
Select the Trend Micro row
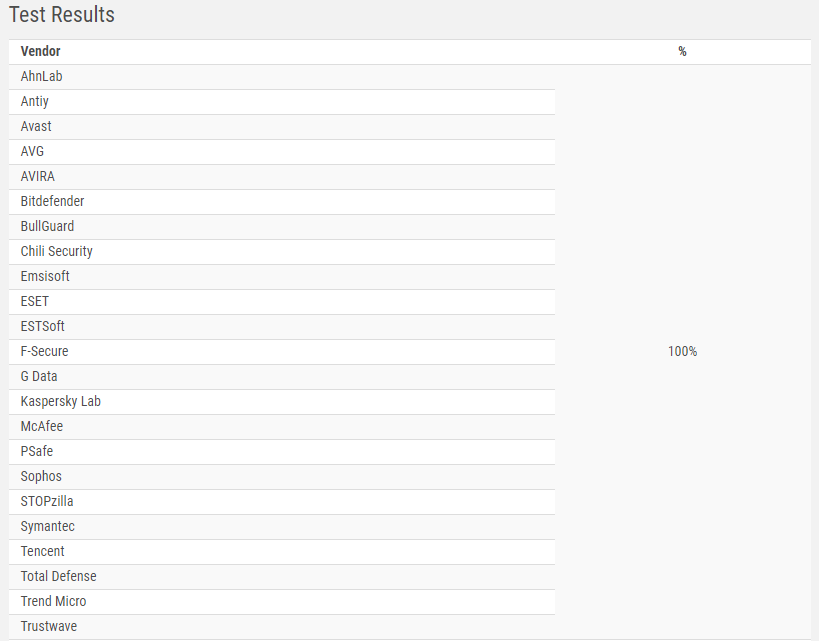click(282, 602)
